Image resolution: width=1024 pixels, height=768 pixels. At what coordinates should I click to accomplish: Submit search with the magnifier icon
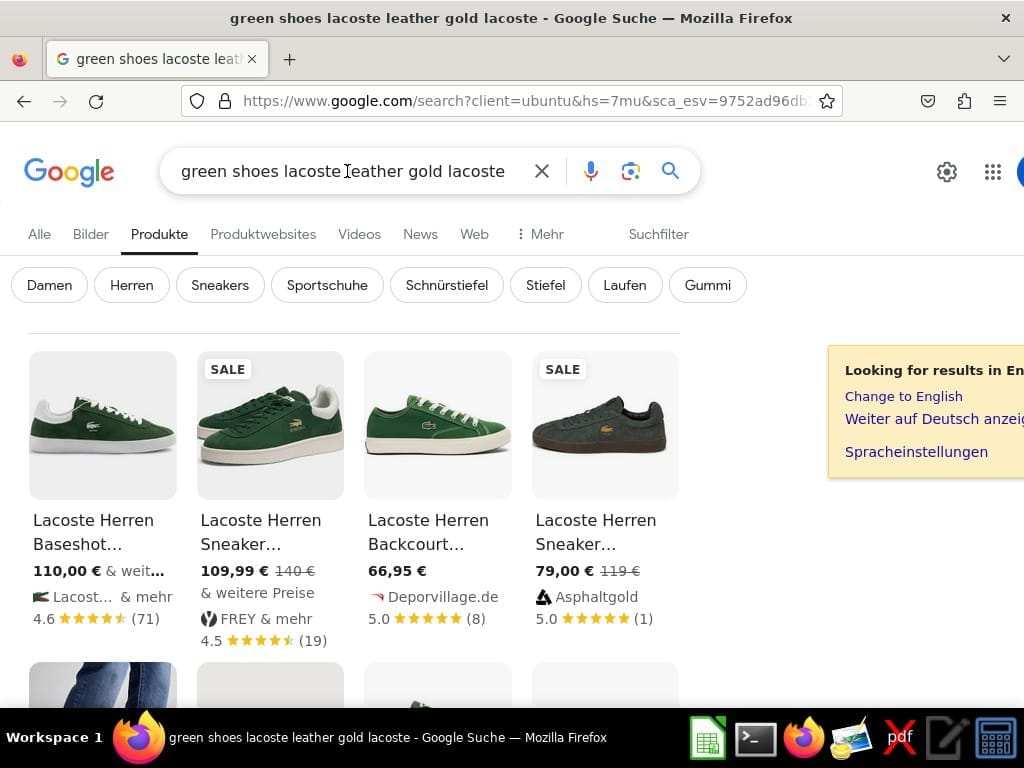coord(670,171)
